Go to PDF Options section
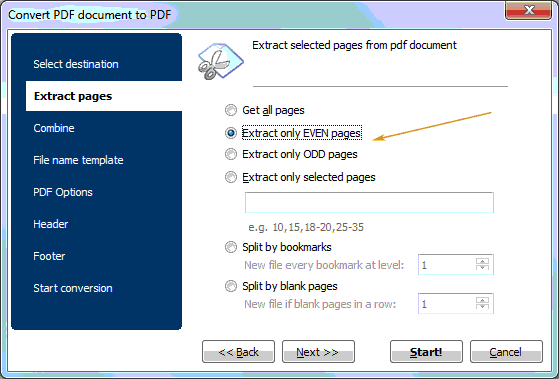This screenshot has height=379, width=559. coord(63,192)
